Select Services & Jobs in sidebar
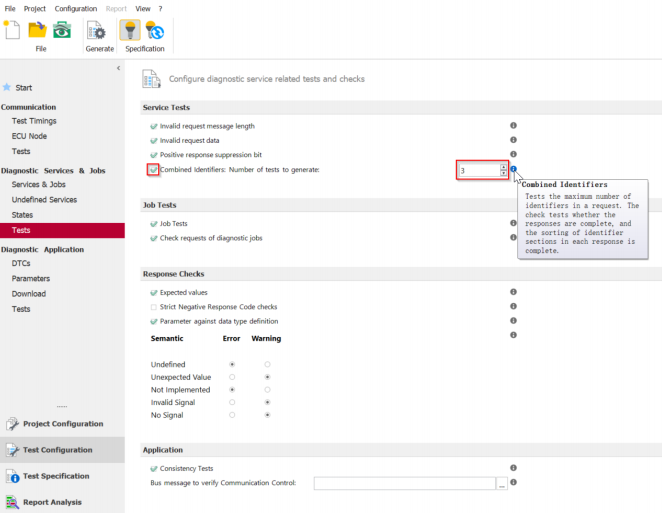 tap(38, 184)
